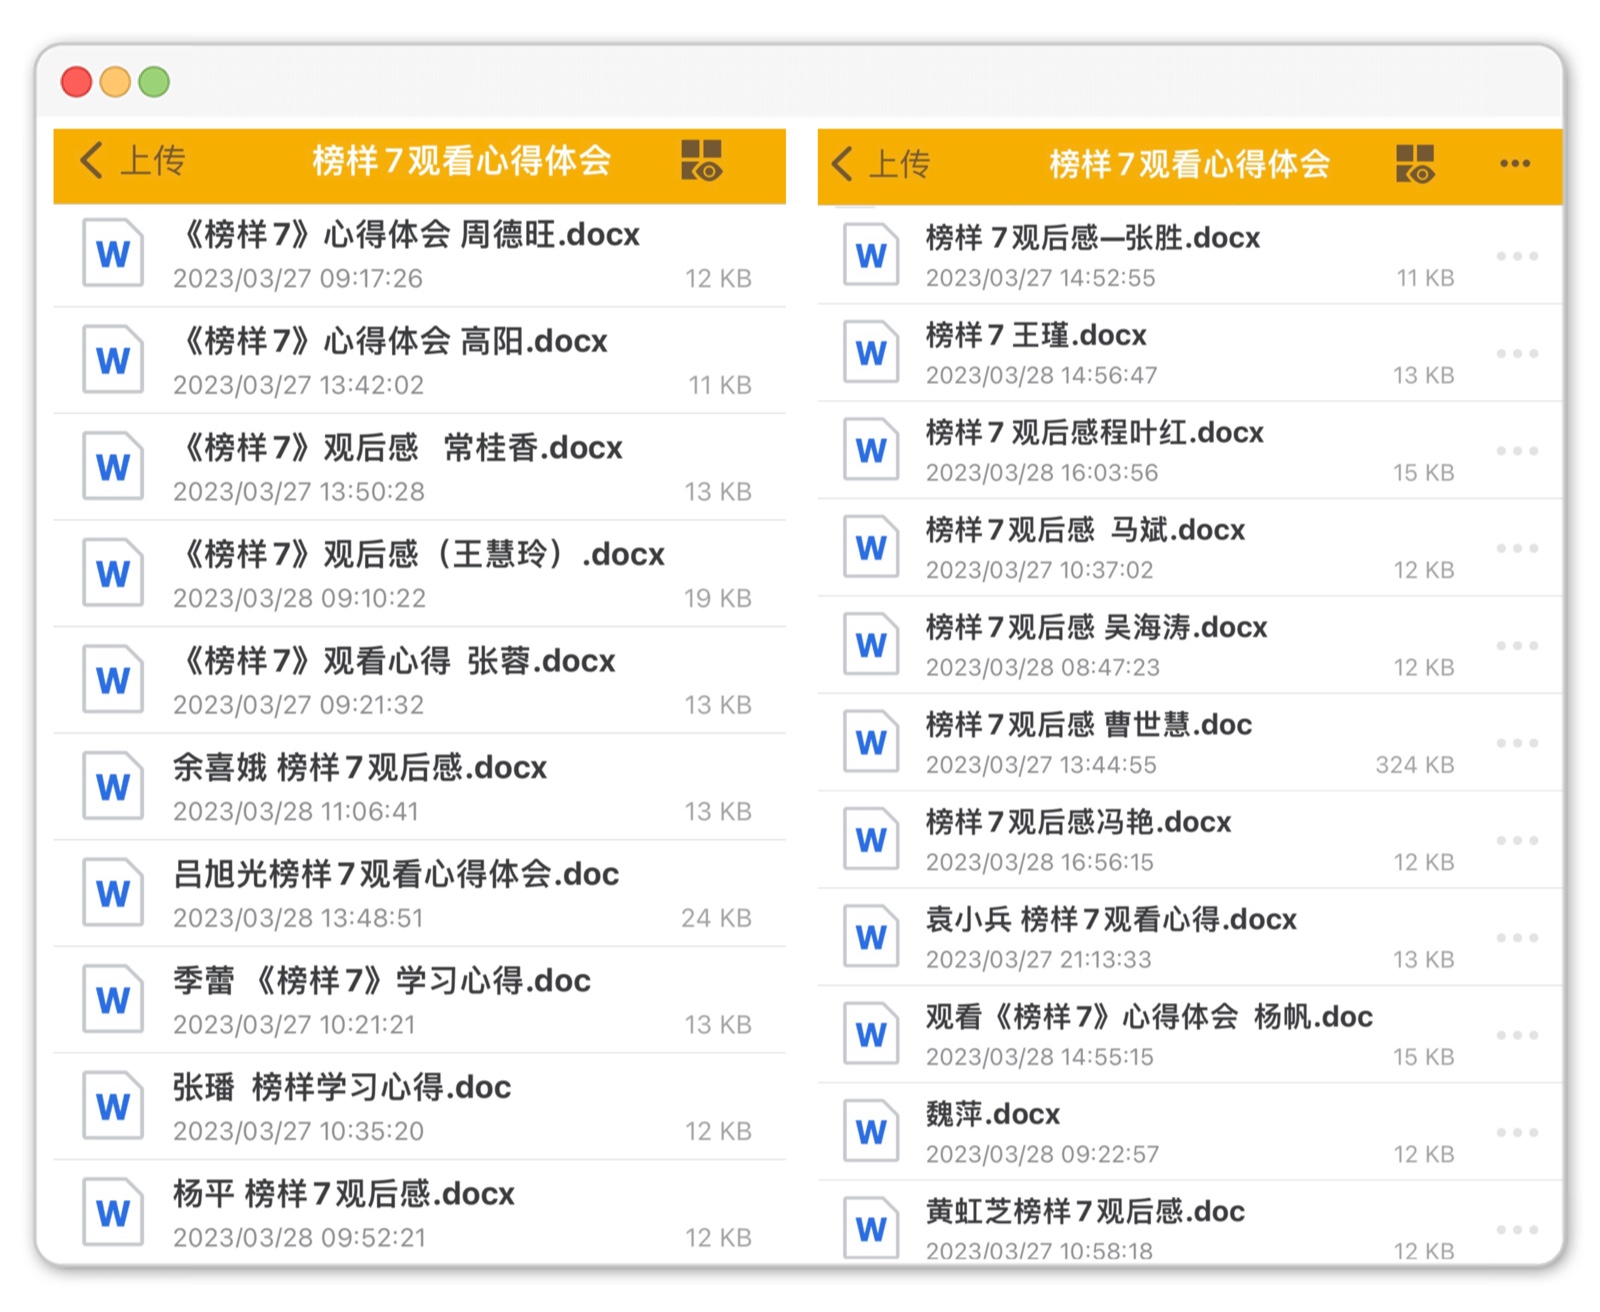
Task: Click Word icon of 余喜娥 file
Action: 113,786
